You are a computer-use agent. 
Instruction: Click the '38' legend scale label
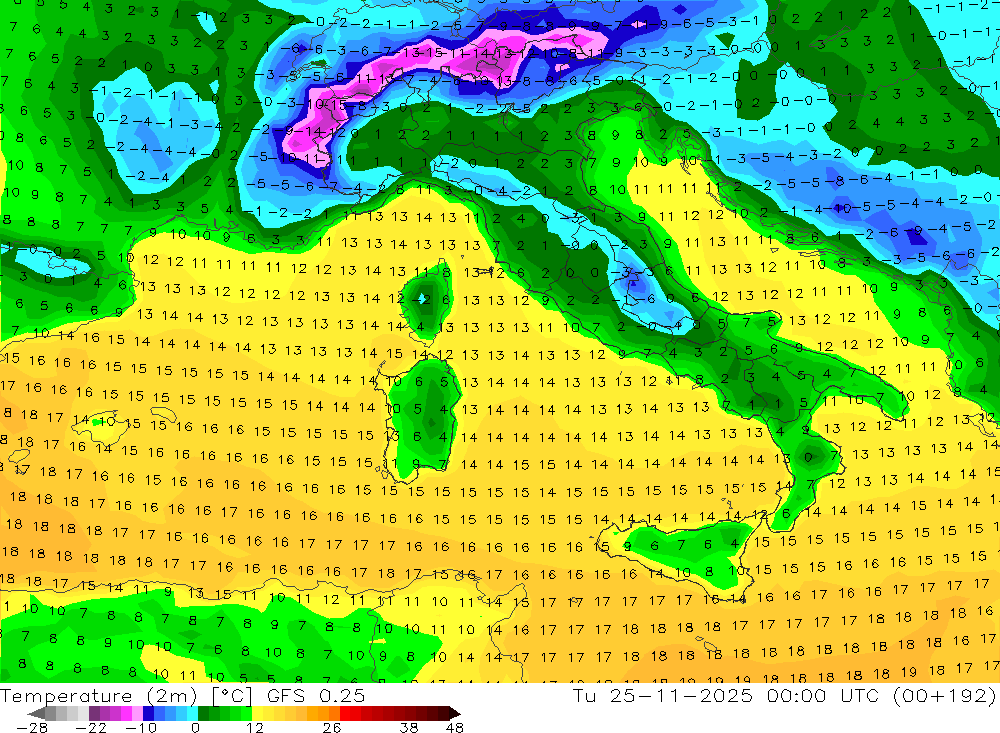pos(409,727)
